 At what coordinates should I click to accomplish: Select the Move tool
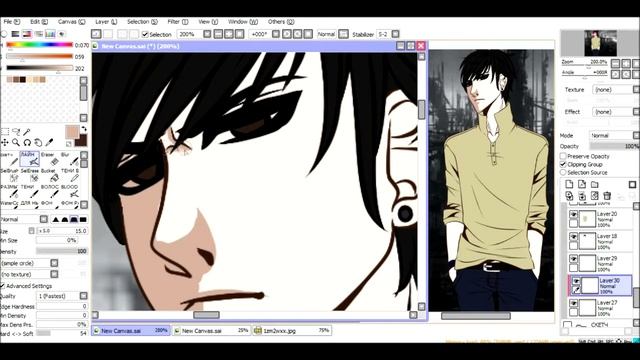tap(5, 142)
